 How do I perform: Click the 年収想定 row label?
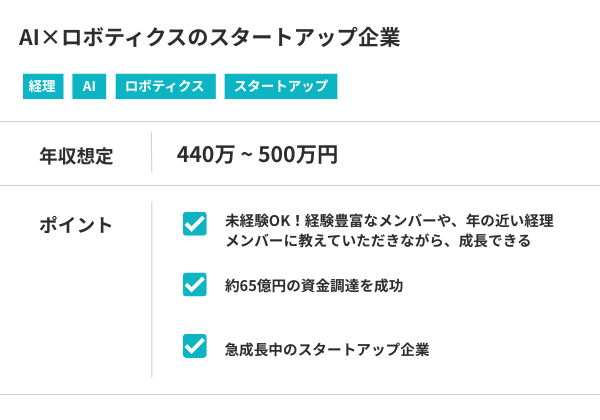pyautogui.click(x=76, y=156)
